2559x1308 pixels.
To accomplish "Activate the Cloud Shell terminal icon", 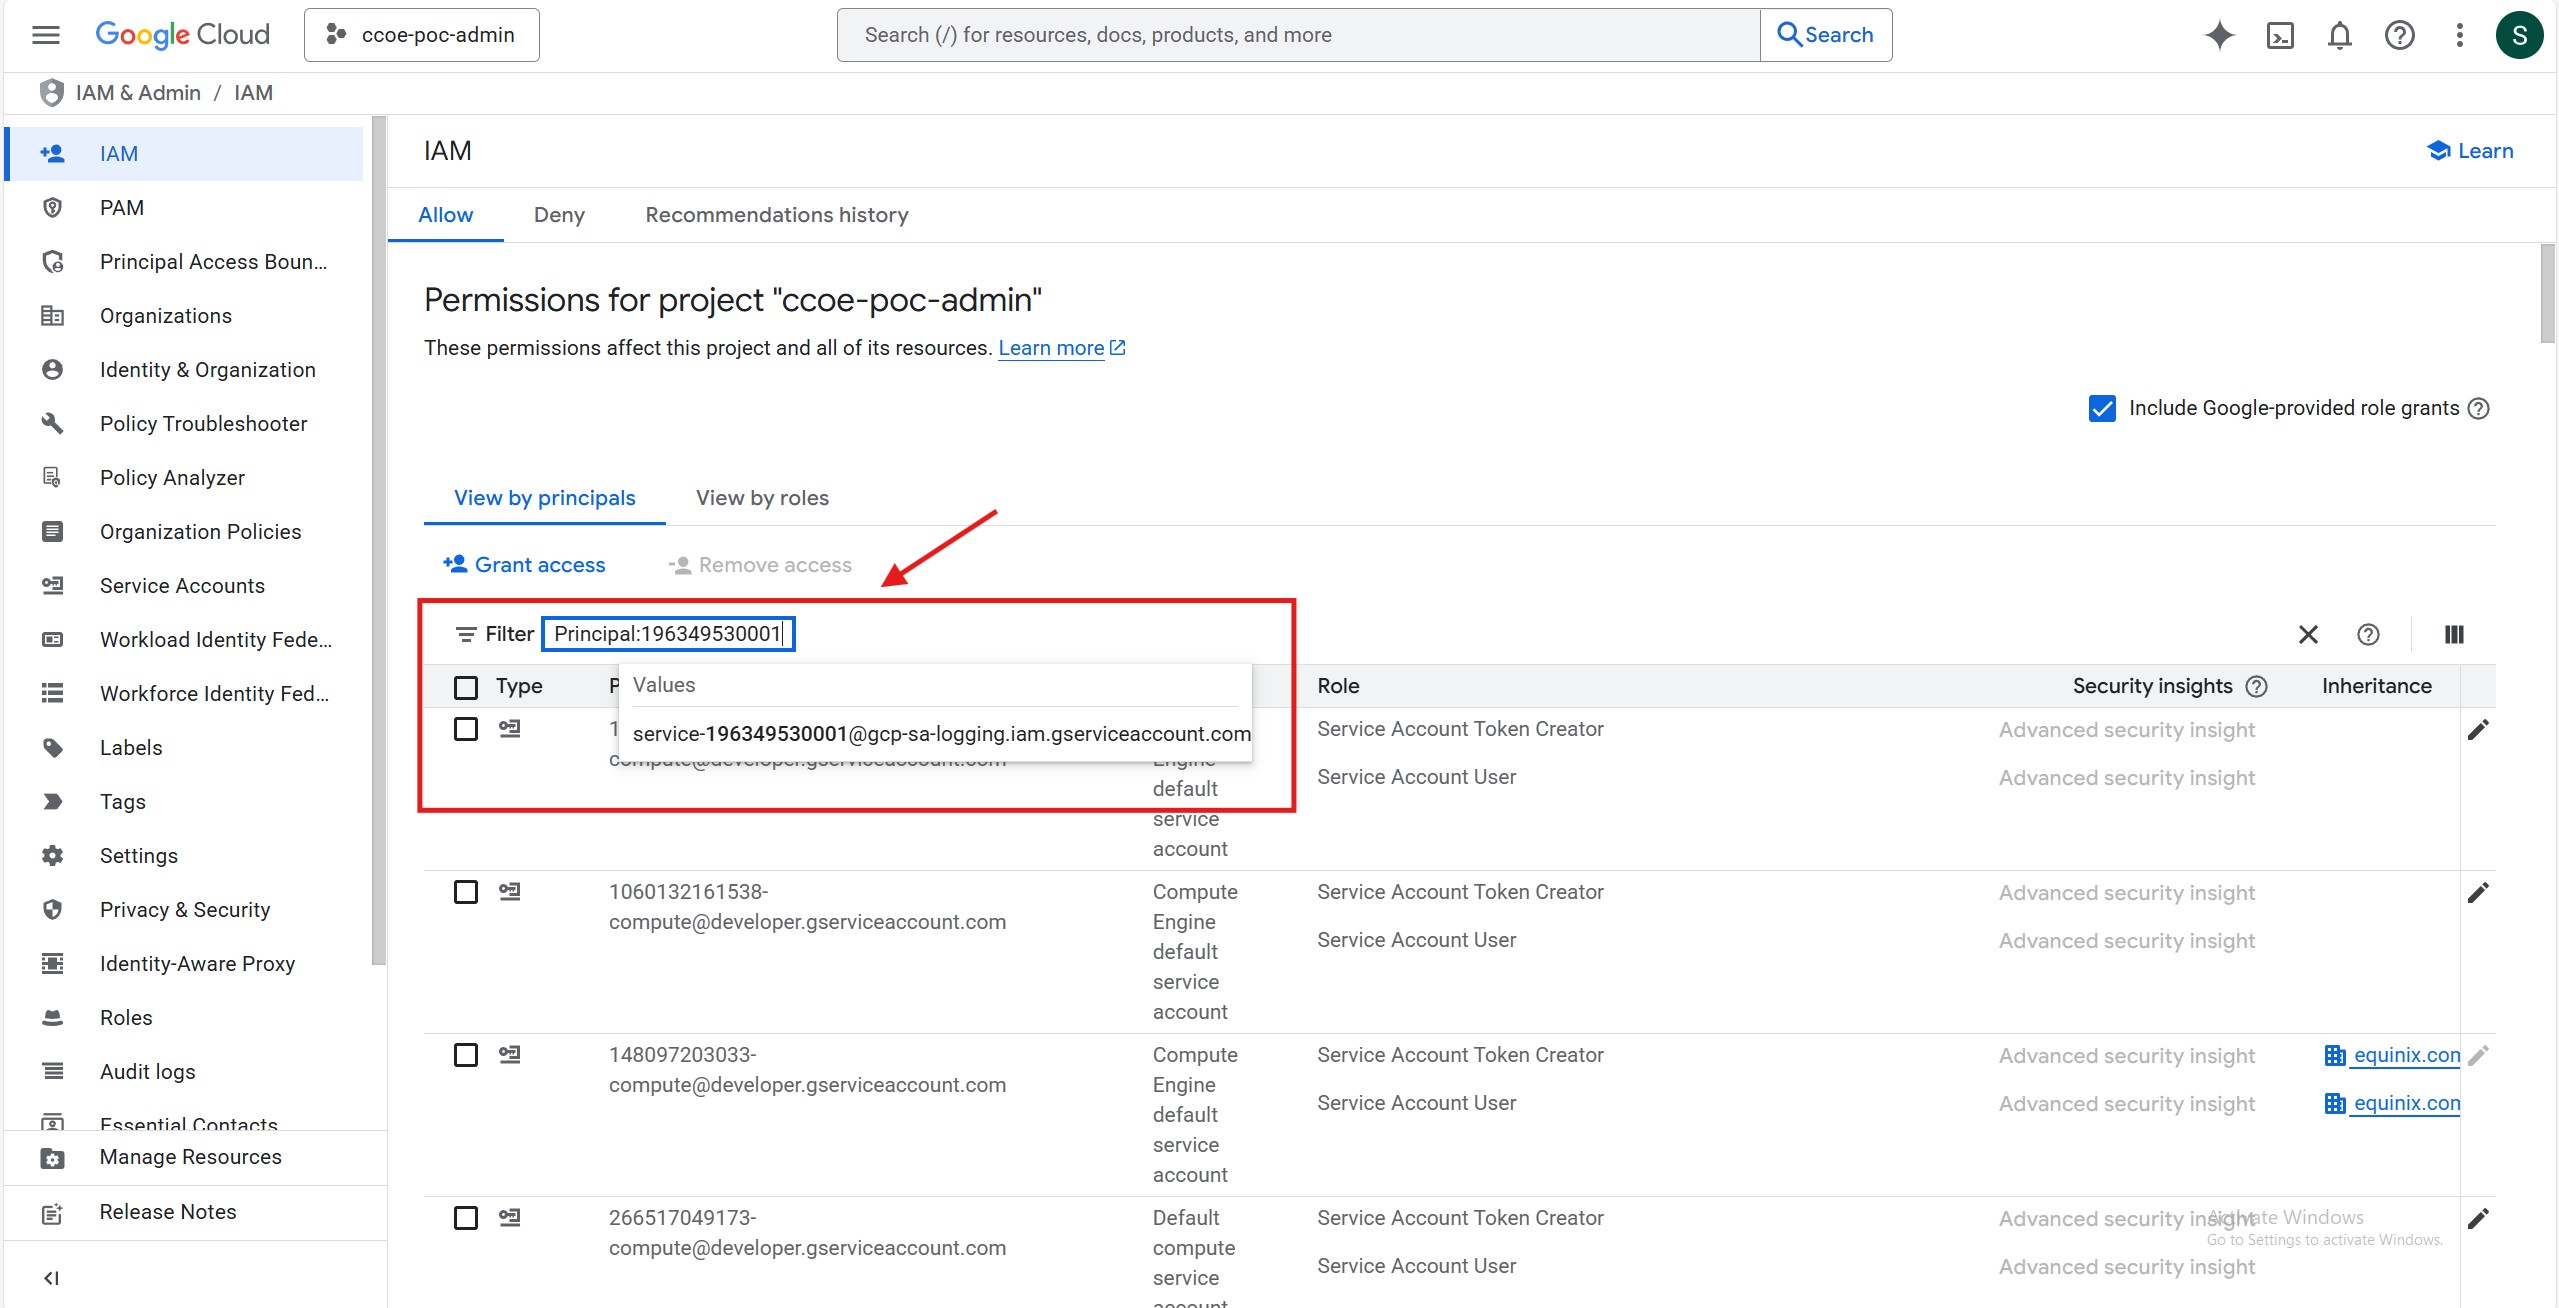I will (x=2279, y=35).
